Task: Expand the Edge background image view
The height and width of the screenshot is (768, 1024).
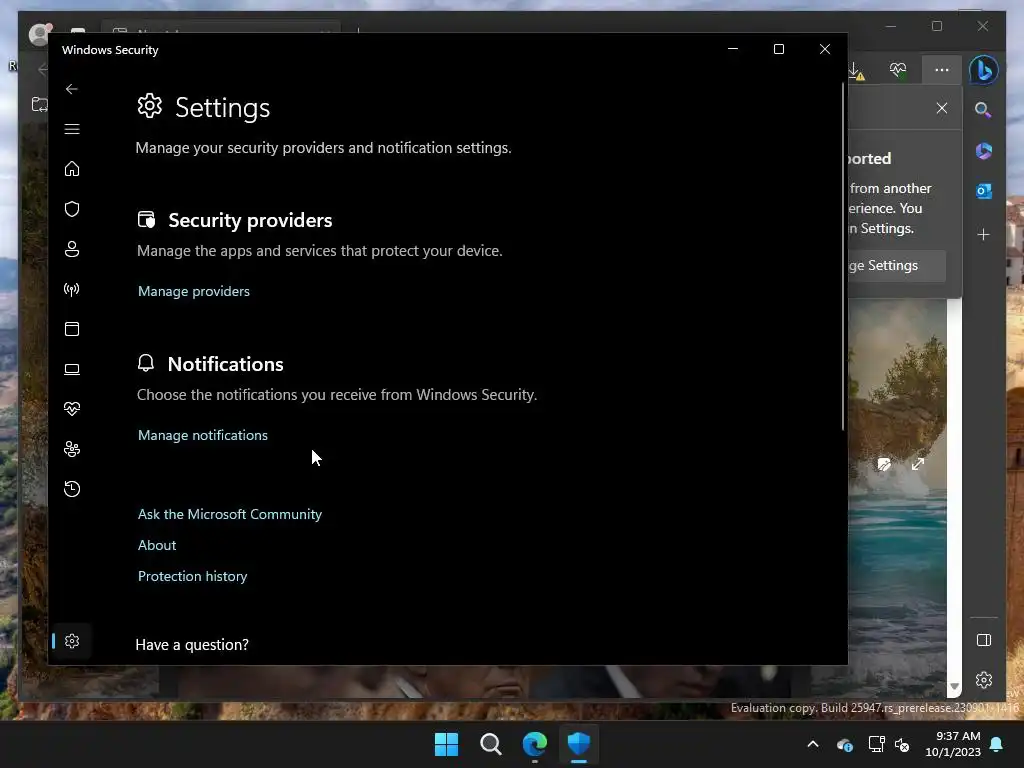Action: [918, 464]
